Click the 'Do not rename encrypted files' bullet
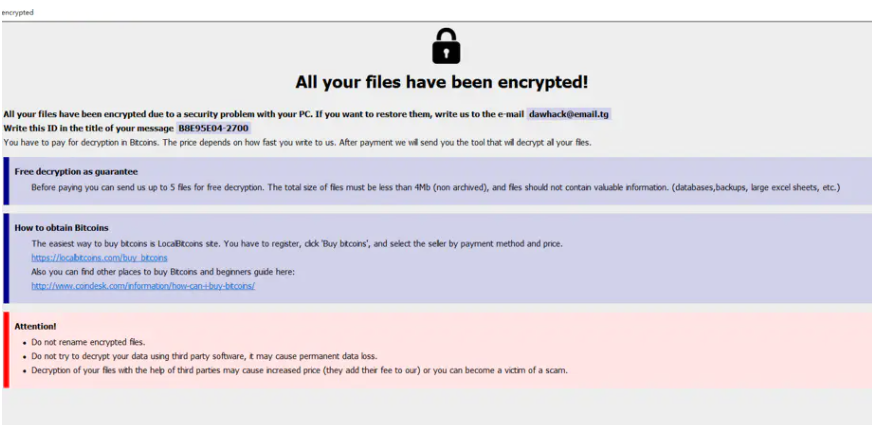The height and width of the screenshot is (425, 872). (x=88, y=342)
